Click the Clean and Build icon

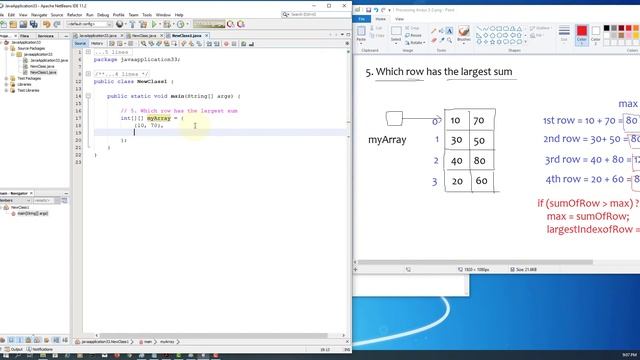pyautogui.click(x=143, y=24)
